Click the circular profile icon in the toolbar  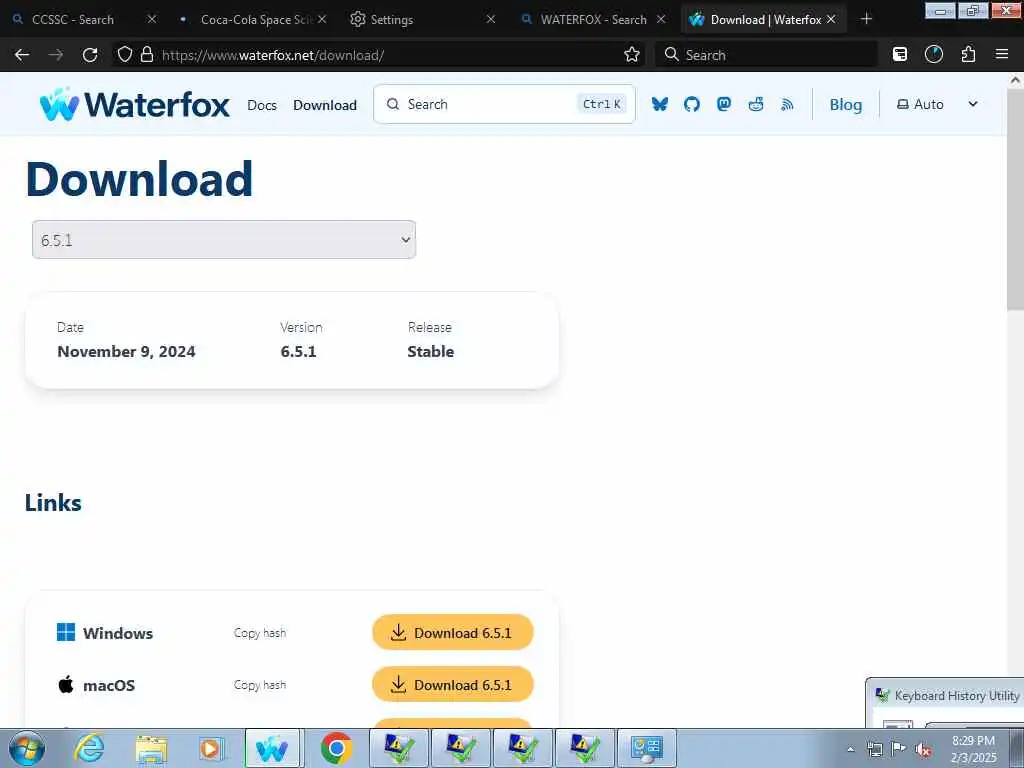934,55
